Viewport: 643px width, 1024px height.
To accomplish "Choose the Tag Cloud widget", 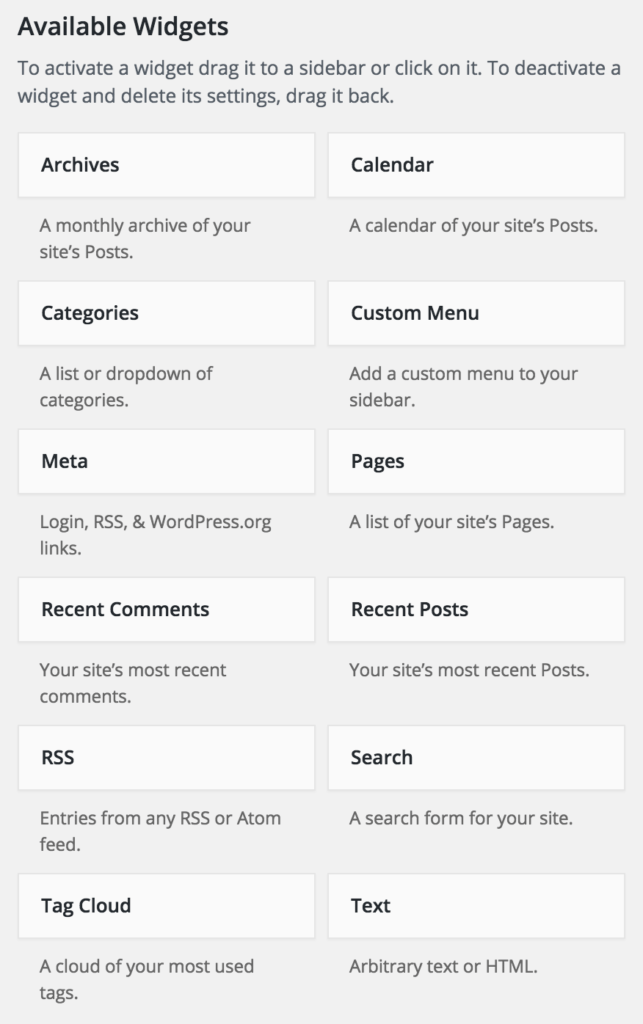I will 166,906.
